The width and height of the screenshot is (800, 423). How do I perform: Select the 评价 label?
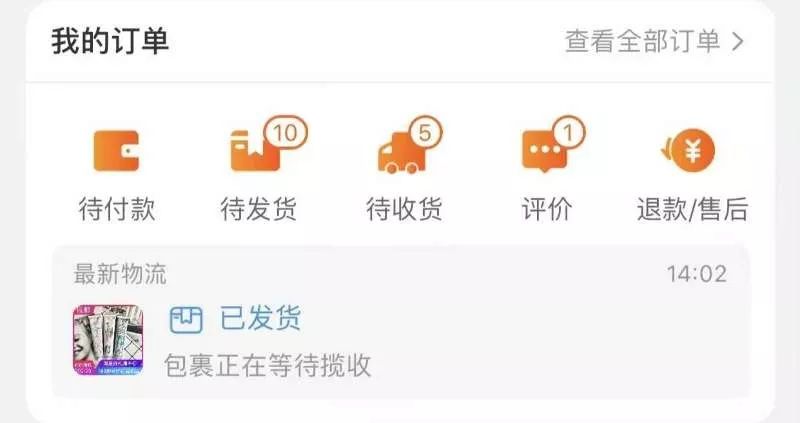tap(546, 209)
